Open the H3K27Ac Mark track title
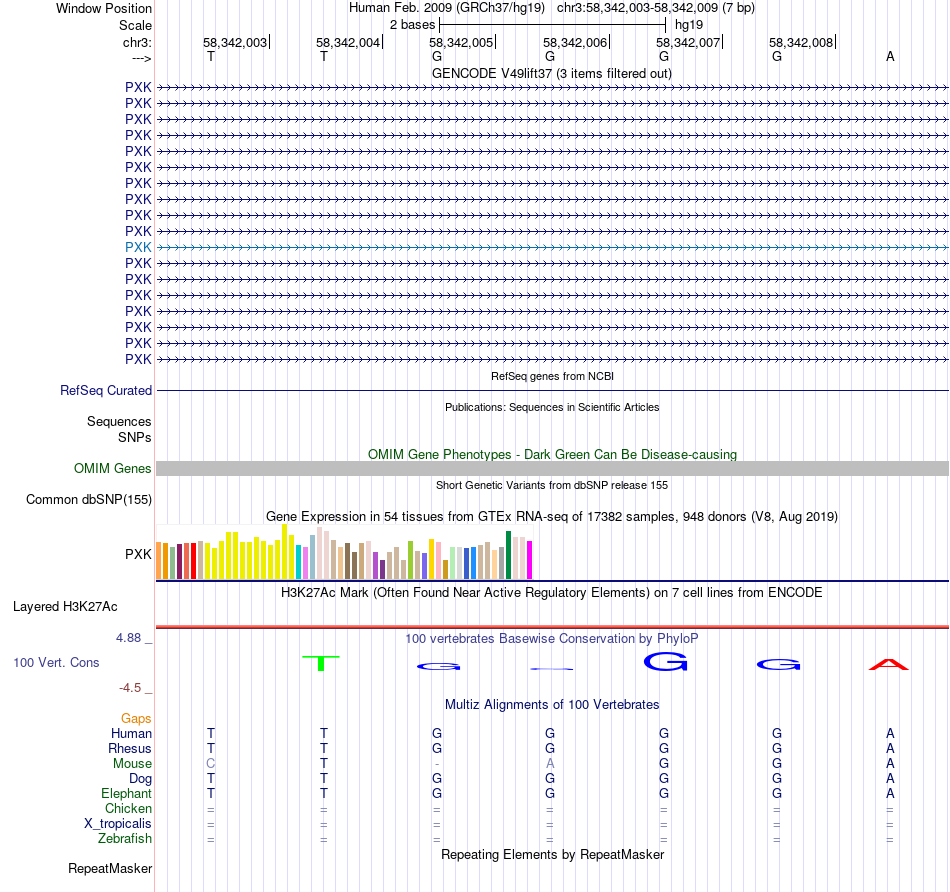Image resolution: width=950 pixels, height=892 pixels. [551, 593]
